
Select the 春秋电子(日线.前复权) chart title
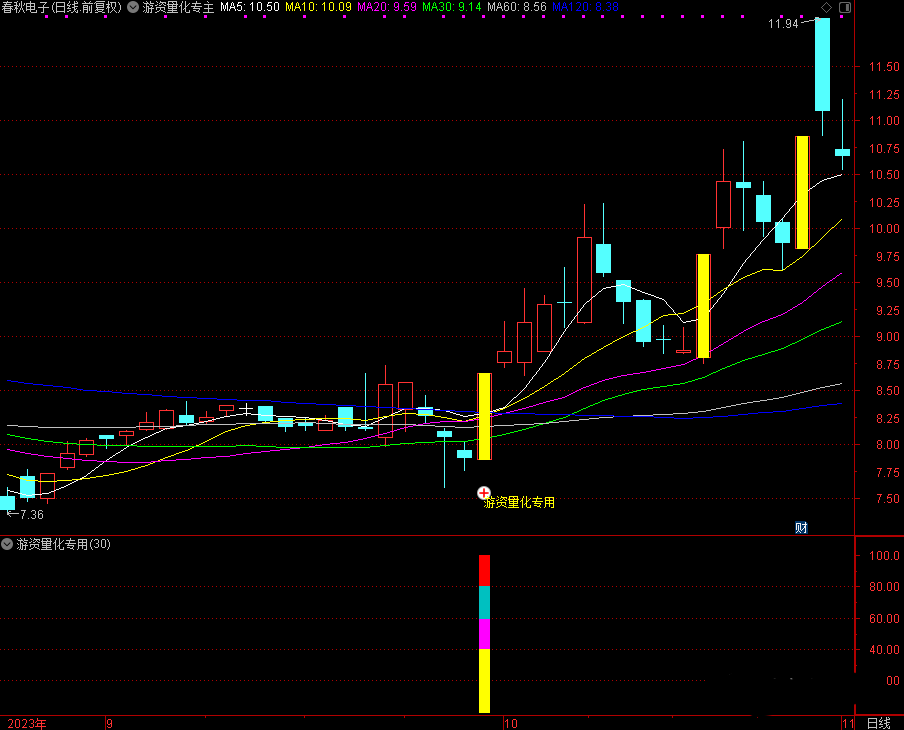click(x=62, y=7)
